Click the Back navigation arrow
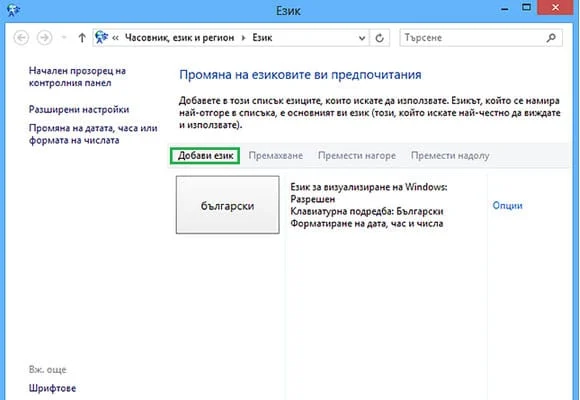This screenshot has width=580, height=400. [21, 38]
